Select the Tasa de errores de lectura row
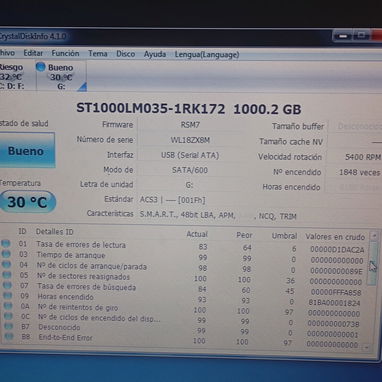382x382 pixels. pyautogui.click(x=183, y=246)
